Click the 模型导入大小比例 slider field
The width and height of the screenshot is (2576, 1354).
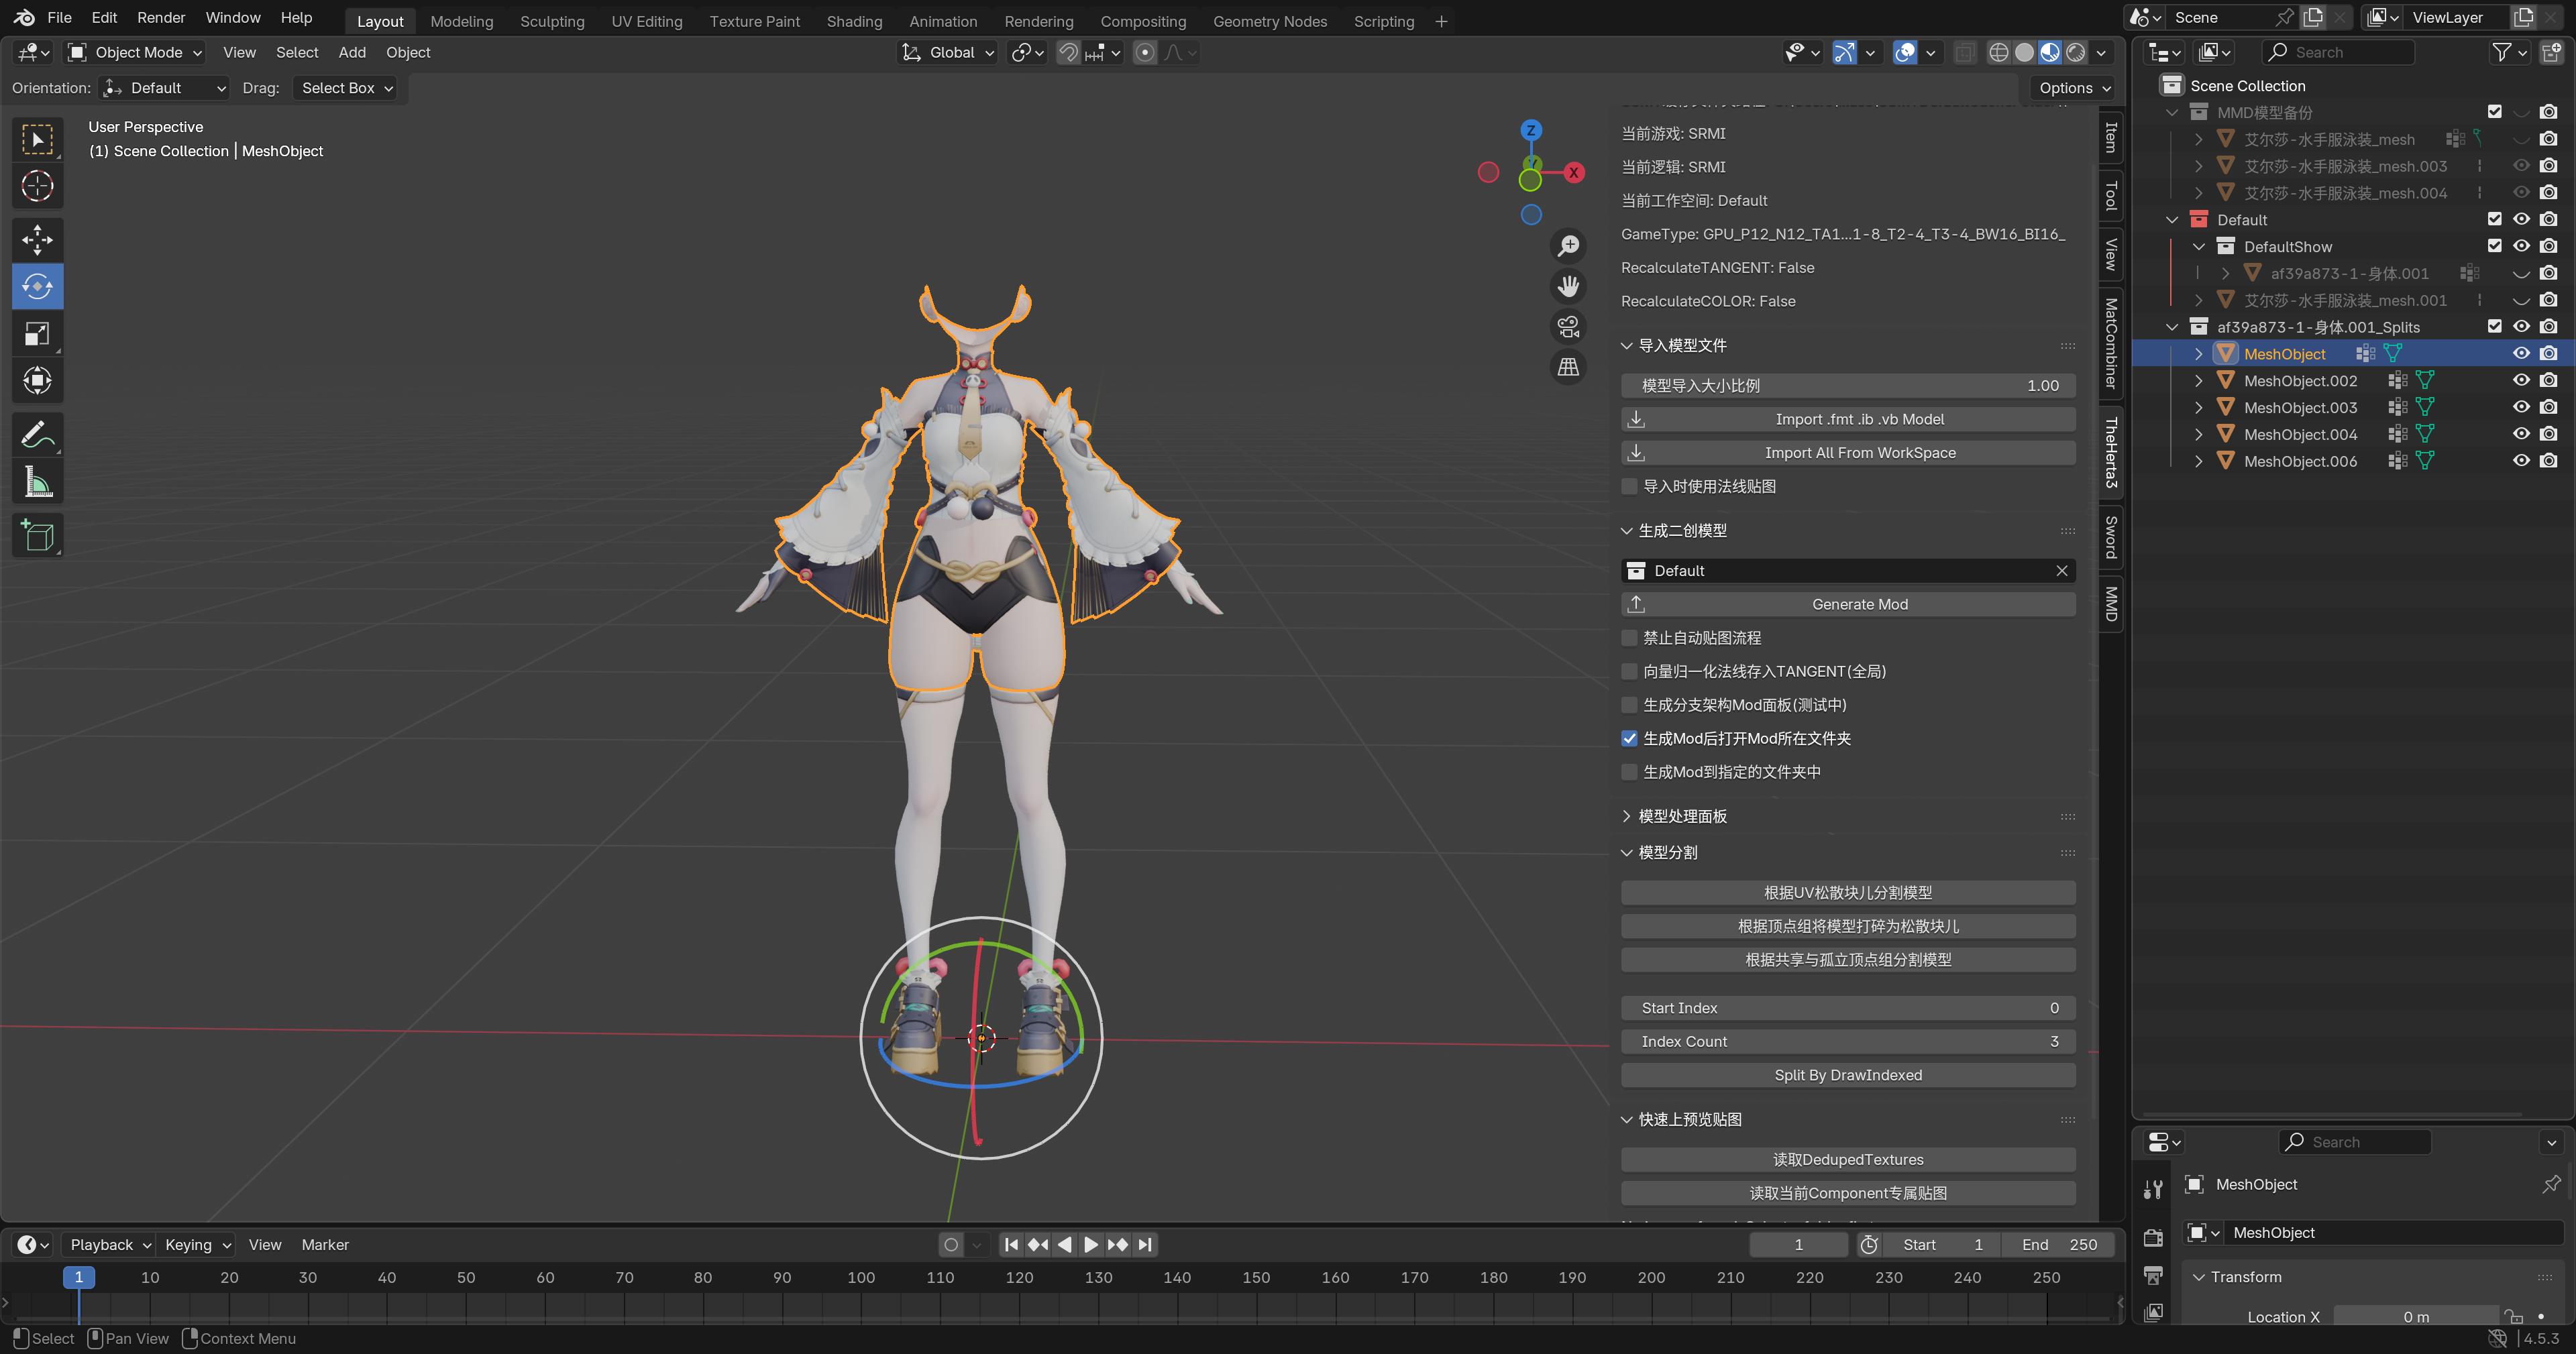click(1847, 385)
